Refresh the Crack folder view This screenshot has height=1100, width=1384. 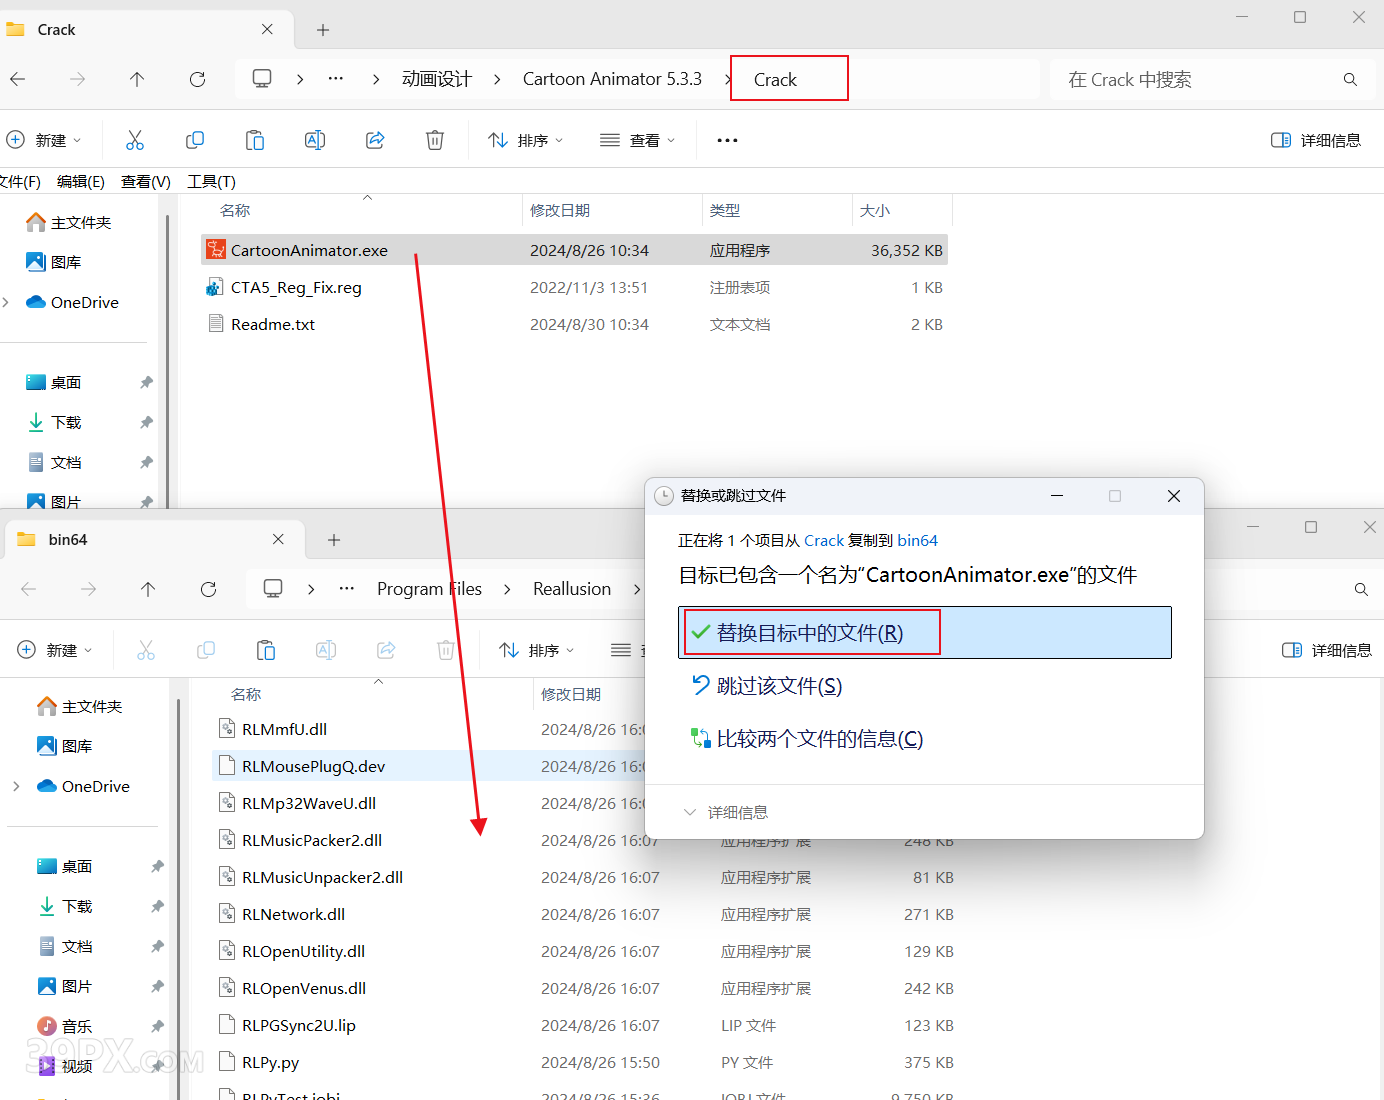point(197,79)
